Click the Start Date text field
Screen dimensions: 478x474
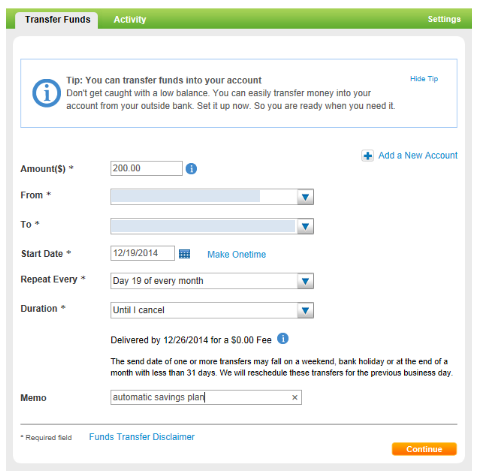[x=142, y=253]
